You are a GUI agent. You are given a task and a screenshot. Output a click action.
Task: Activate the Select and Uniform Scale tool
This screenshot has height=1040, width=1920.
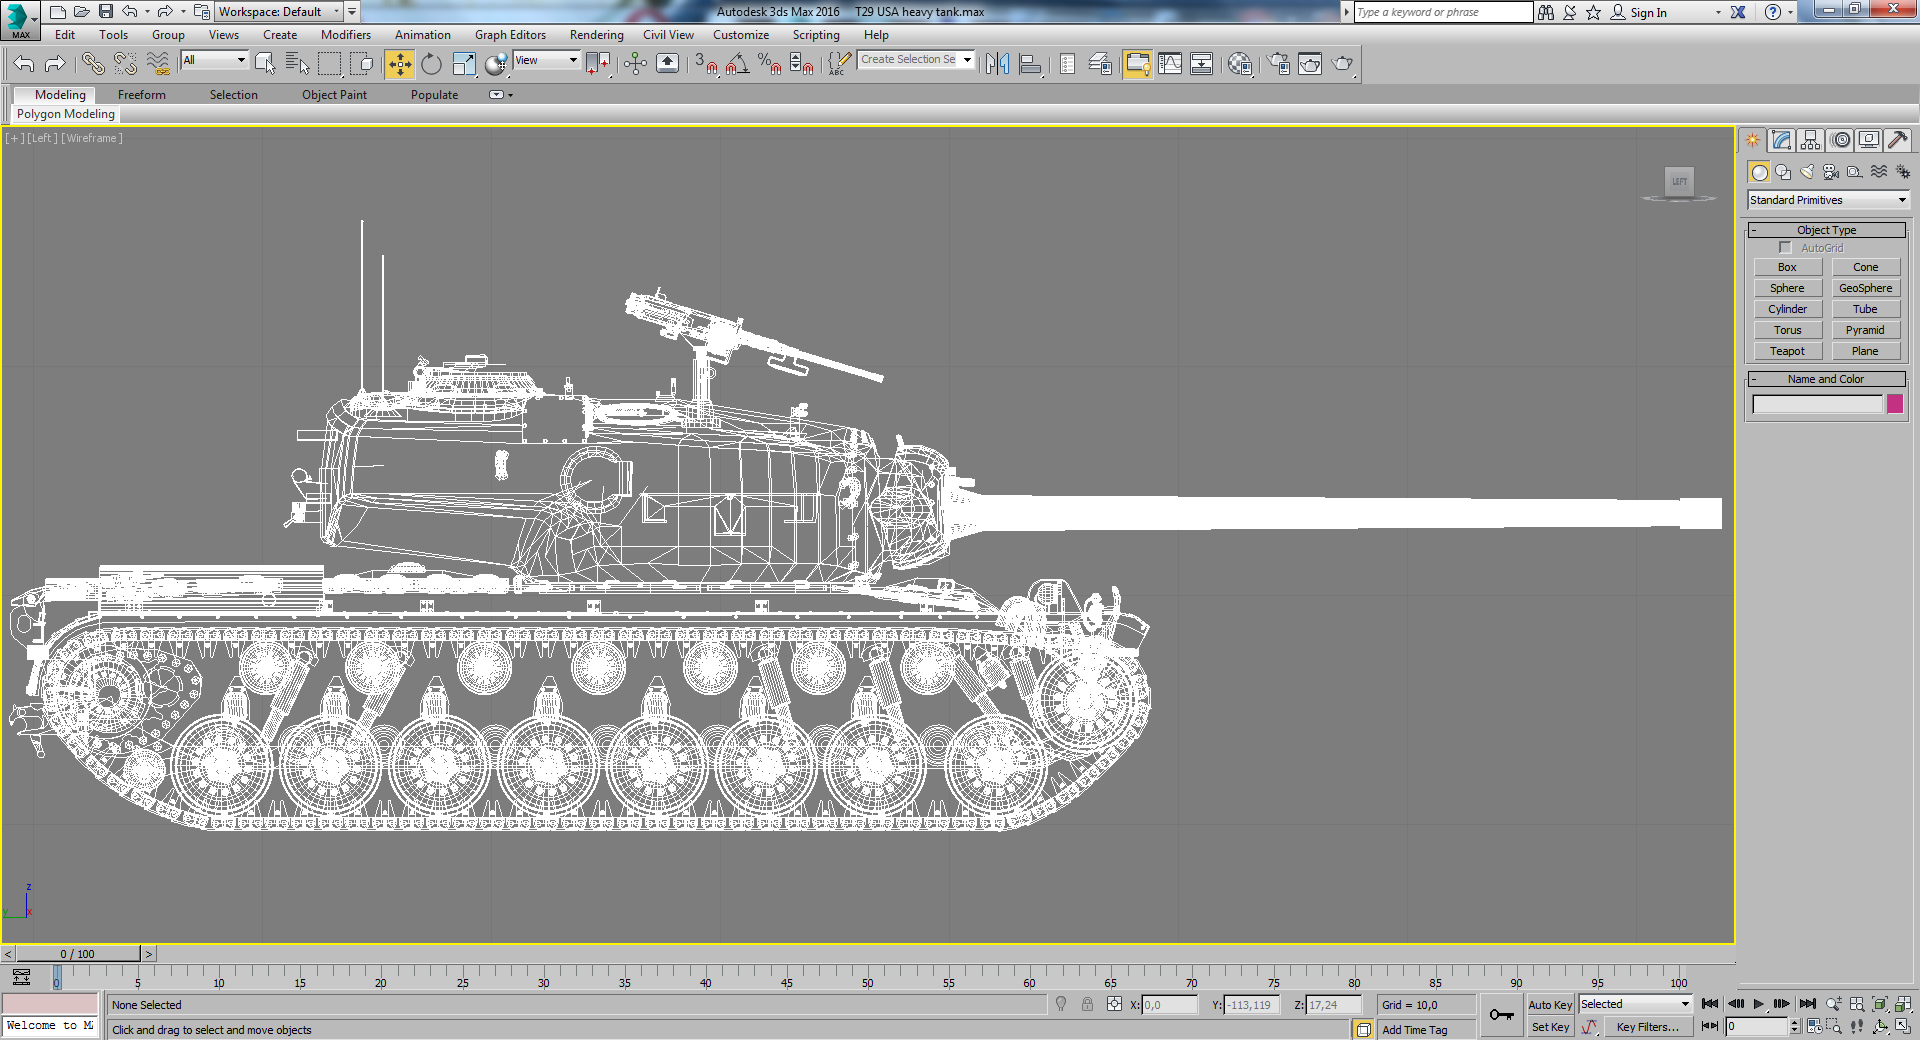click(x=466, y=63)
